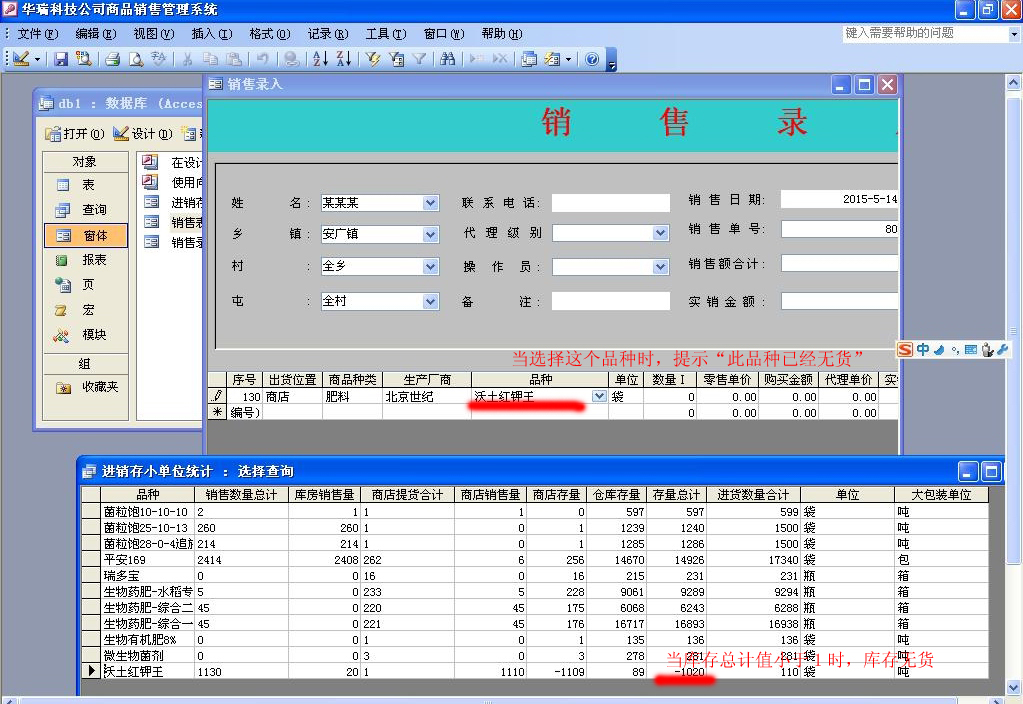
Task: Click the Save toolbar icon
Action: [x=61, y=60]
